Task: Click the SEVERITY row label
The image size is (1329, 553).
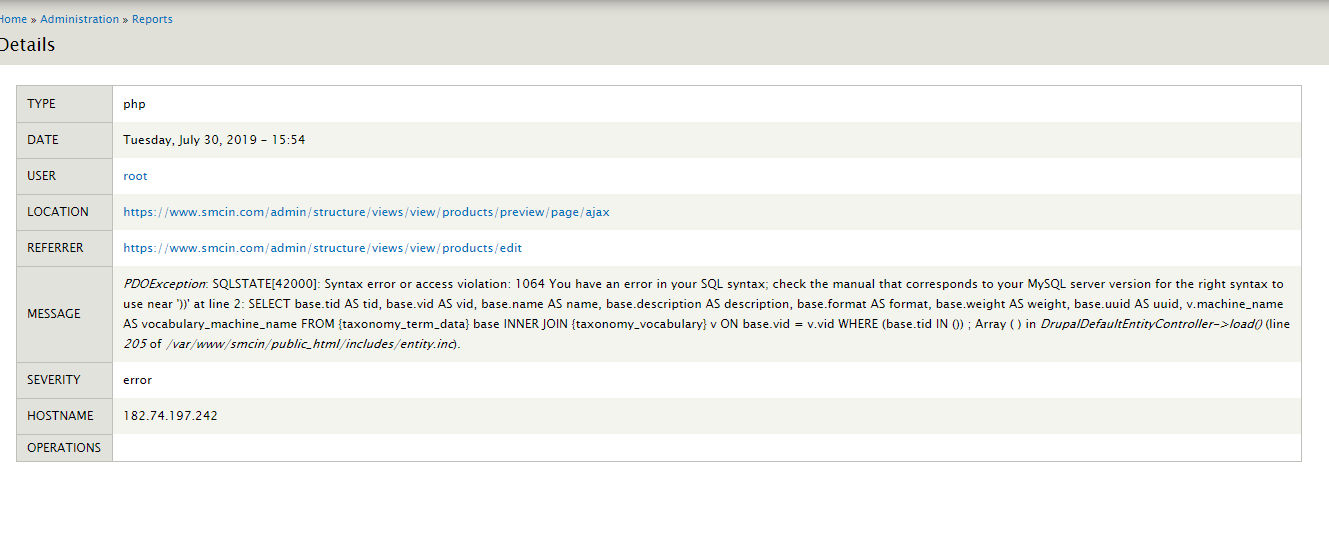Action: [56, 380]
